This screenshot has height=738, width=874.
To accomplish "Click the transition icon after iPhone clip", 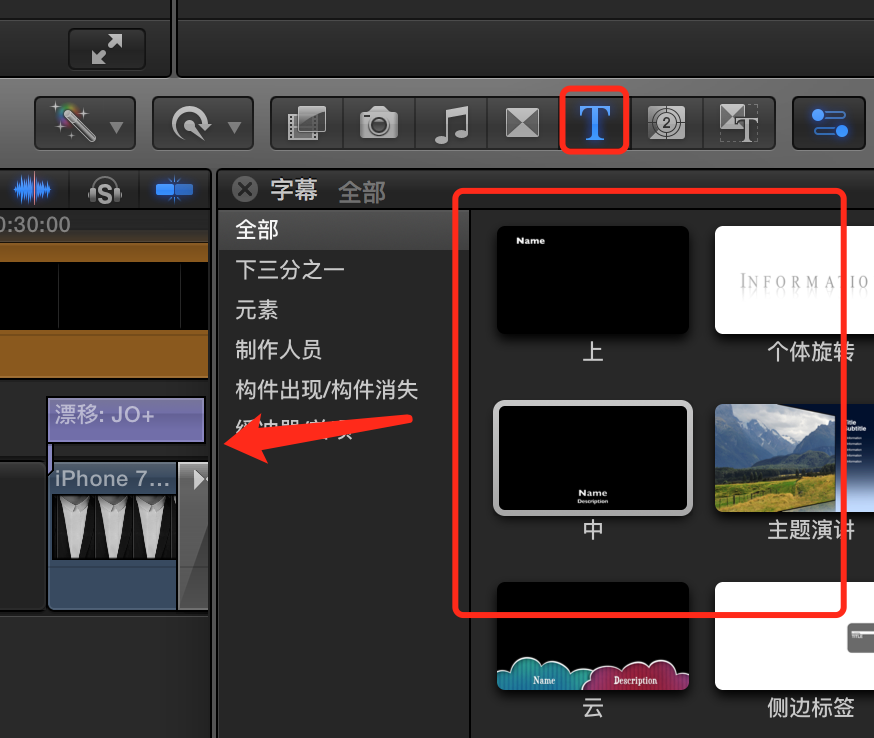I will pos(193,535).
